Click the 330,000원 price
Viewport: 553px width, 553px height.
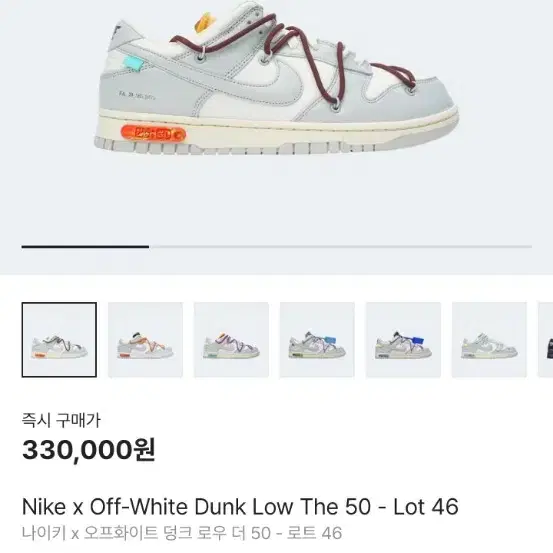pyautogui.click(x=89, y=450)
